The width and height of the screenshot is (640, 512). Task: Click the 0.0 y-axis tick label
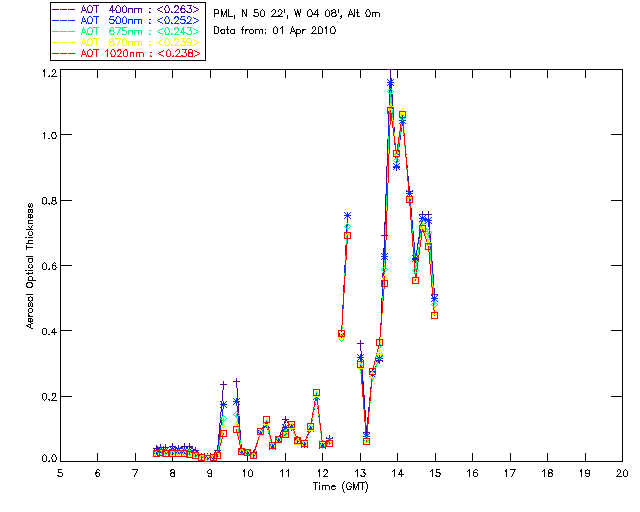pyautogui.click(x=49, y=458)
